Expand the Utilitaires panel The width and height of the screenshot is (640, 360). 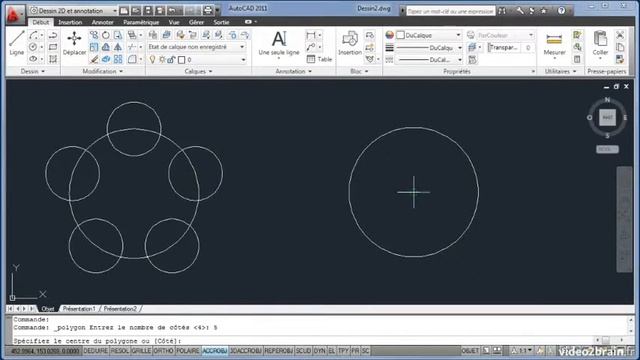(x=560, y=71)
